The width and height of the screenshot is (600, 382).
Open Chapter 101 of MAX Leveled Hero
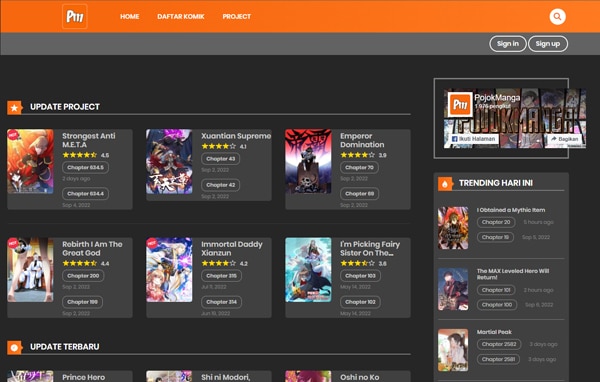(x=496, y=290)
